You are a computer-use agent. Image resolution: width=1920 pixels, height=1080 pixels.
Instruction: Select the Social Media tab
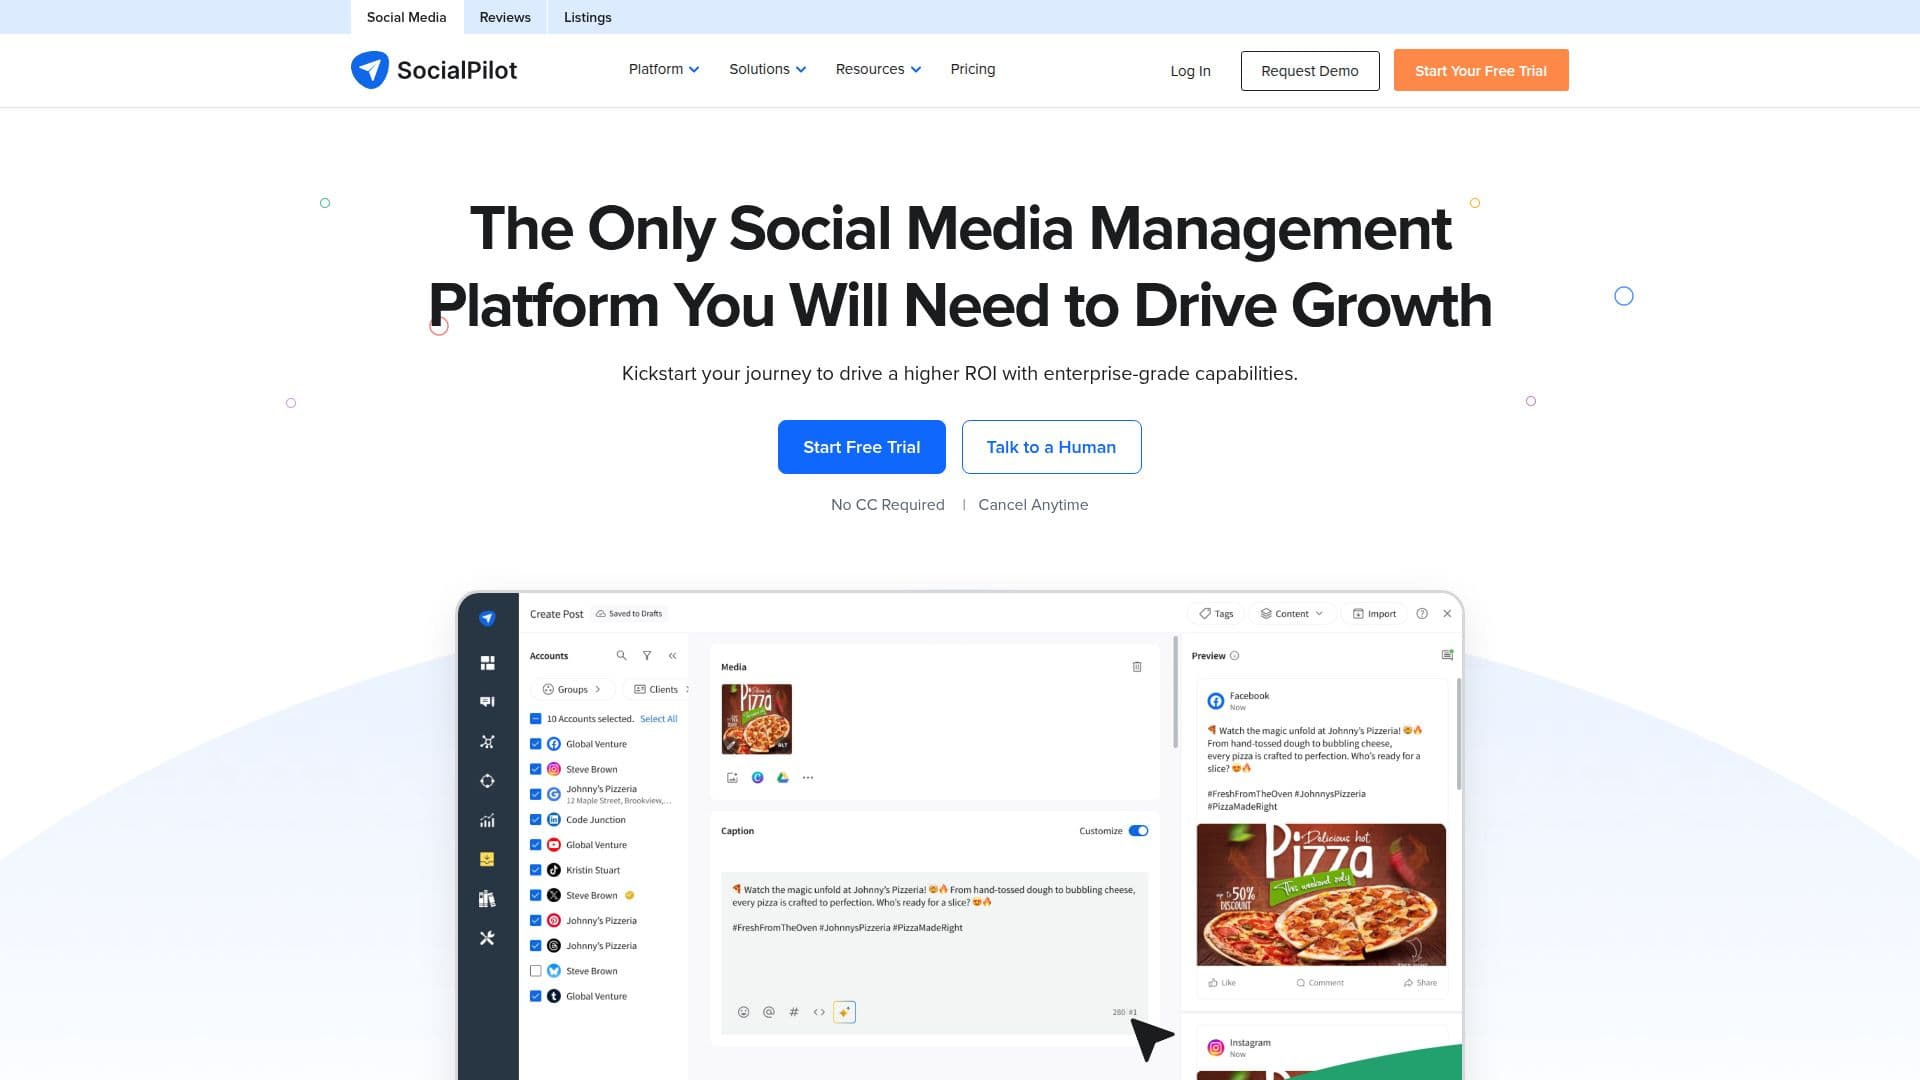[x=407, y=17]
